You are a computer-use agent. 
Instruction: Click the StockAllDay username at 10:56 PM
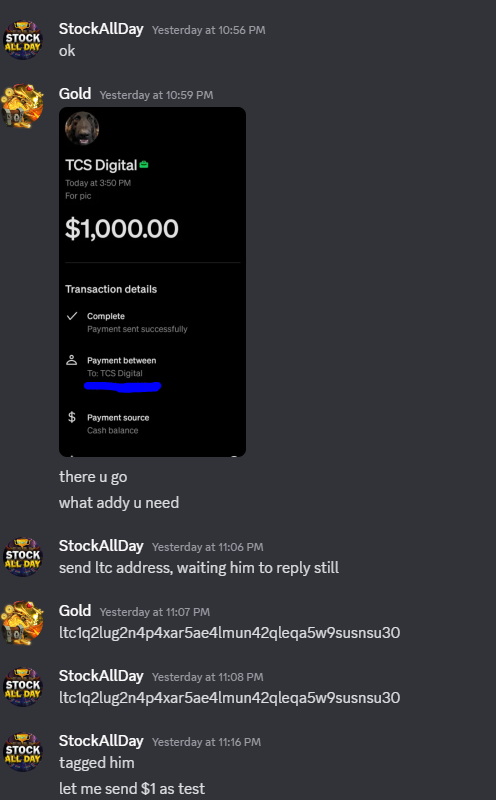click(x=101, y=29)
